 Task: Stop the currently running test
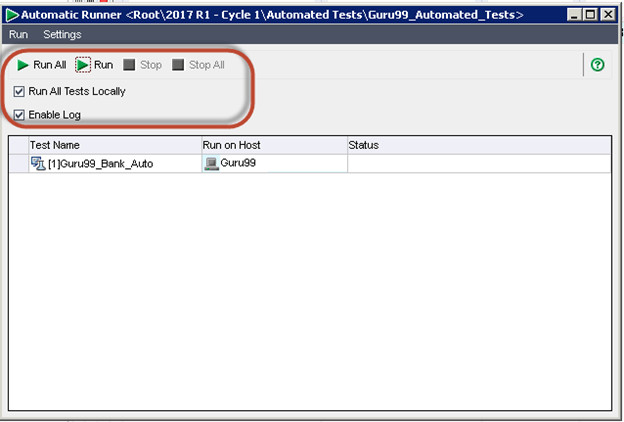[x=143, y=65]
